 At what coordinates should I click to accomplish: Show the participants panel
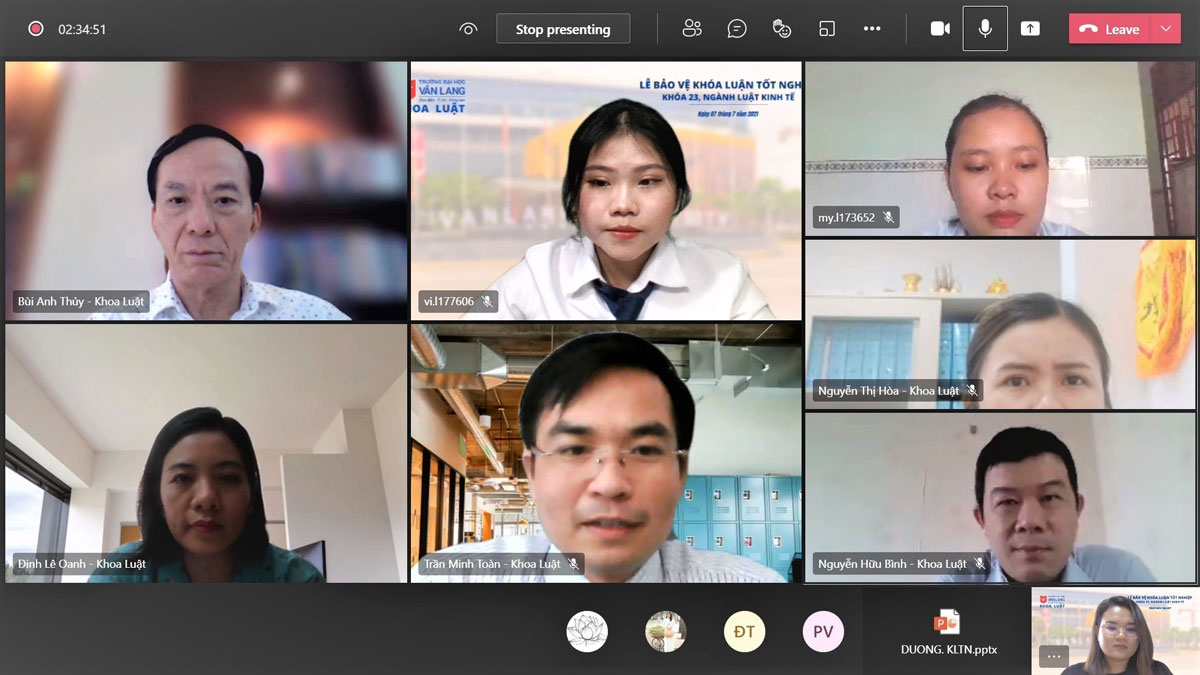[x=692, y=29]
